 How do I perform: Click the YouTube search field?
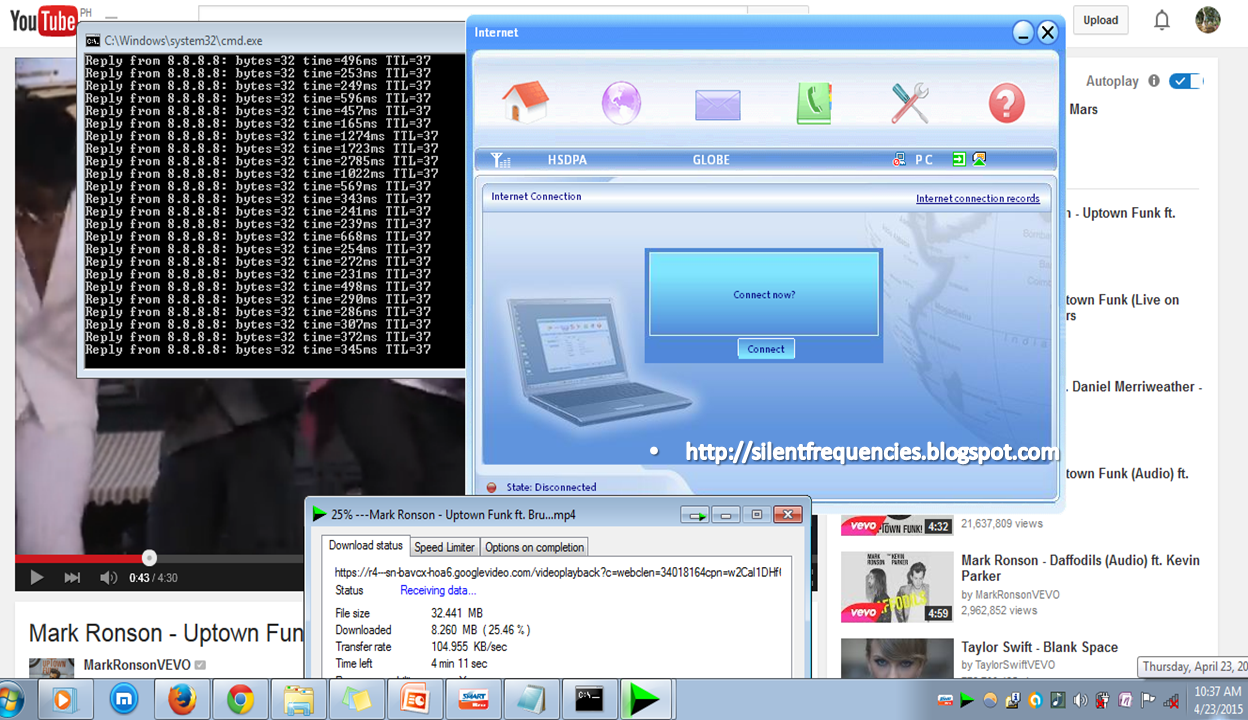click(472, 12)
